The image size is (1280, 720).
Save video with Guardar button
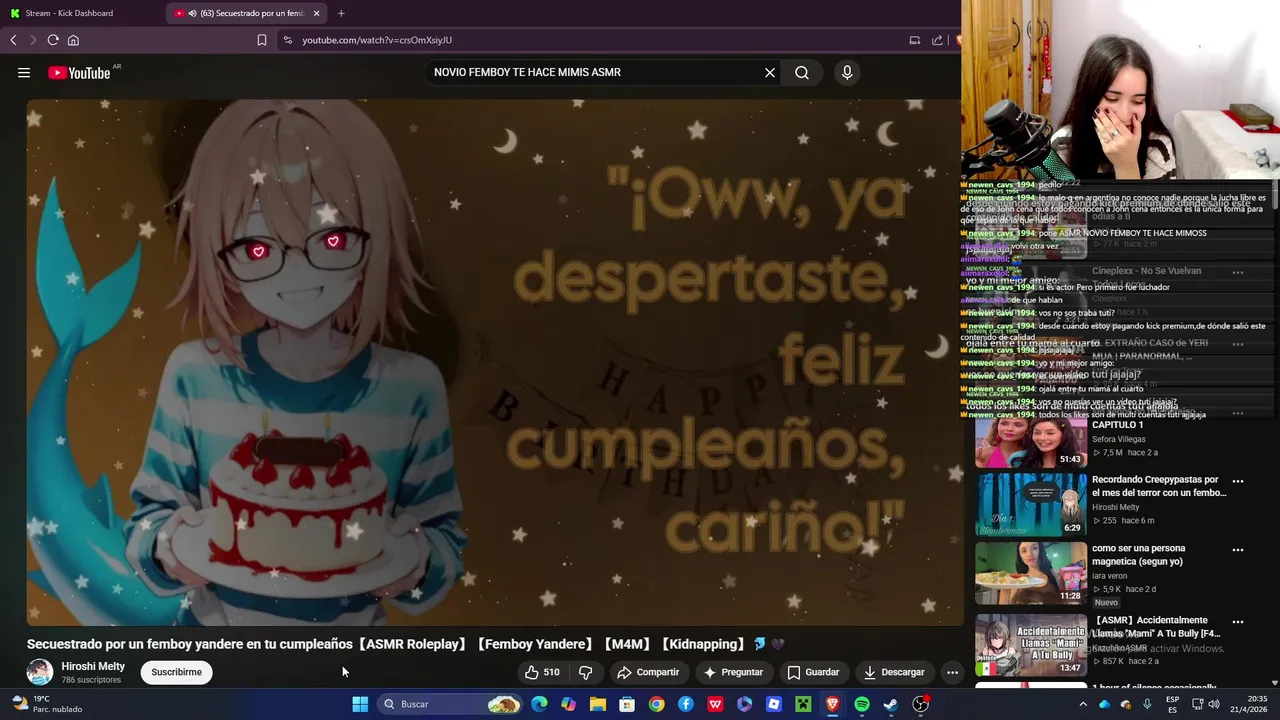point(813,672)
